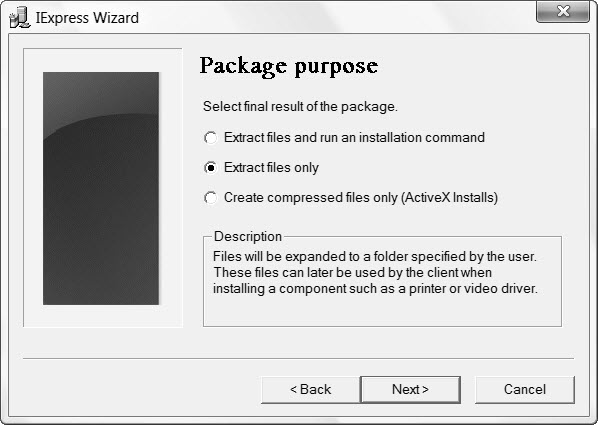
Task: Click the IExpress Wizard title text
Action: [87, 18]
